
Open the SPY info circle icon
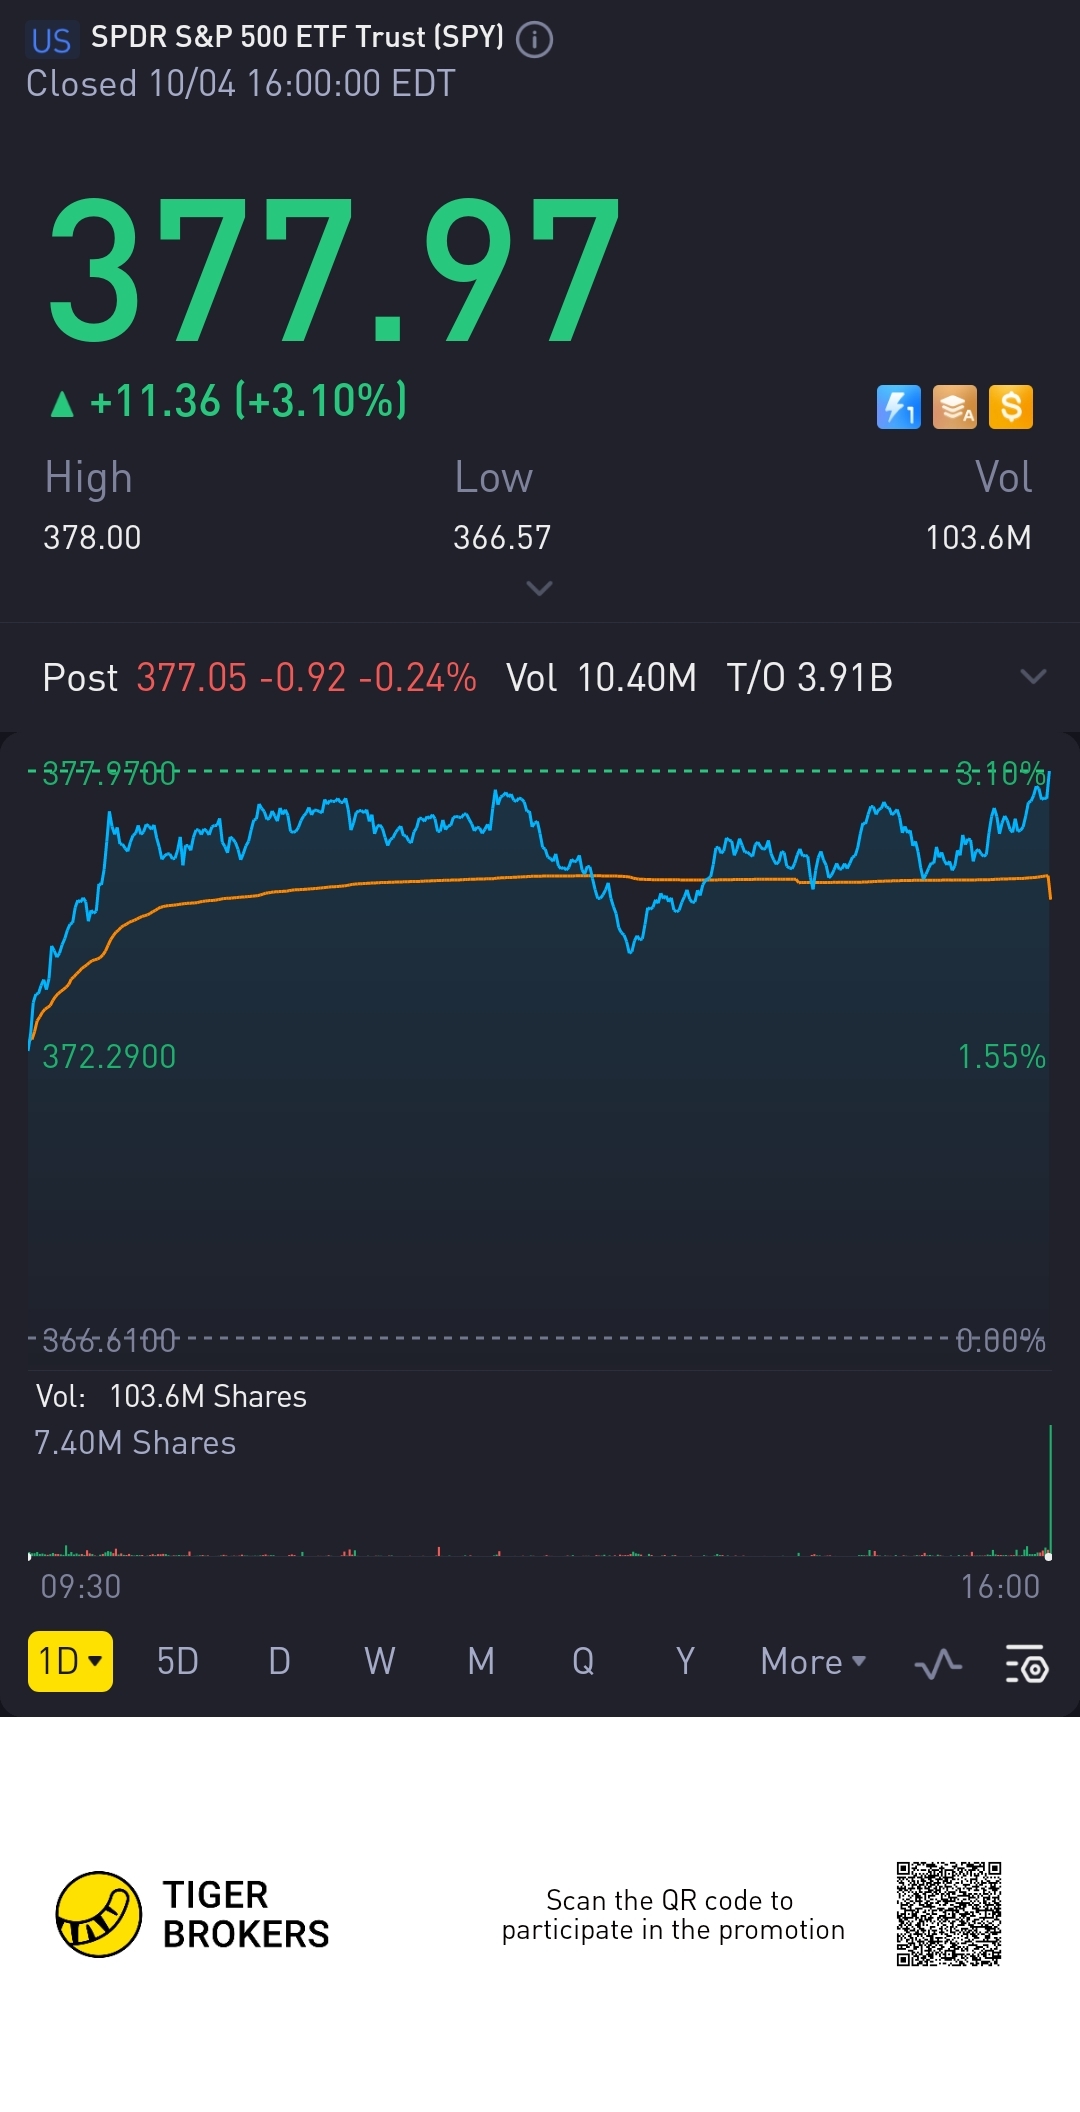pyautogui.click(x=534, y=40)
